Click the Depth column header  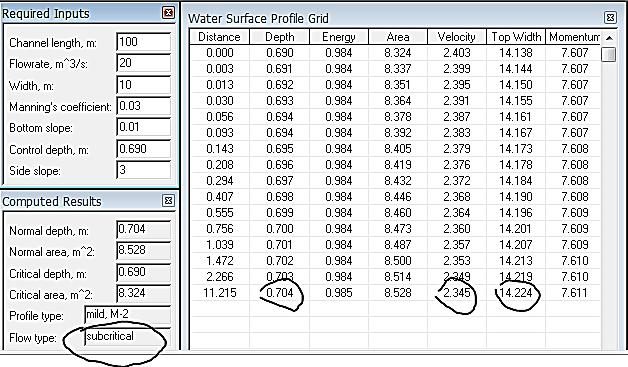coord(280,37)
